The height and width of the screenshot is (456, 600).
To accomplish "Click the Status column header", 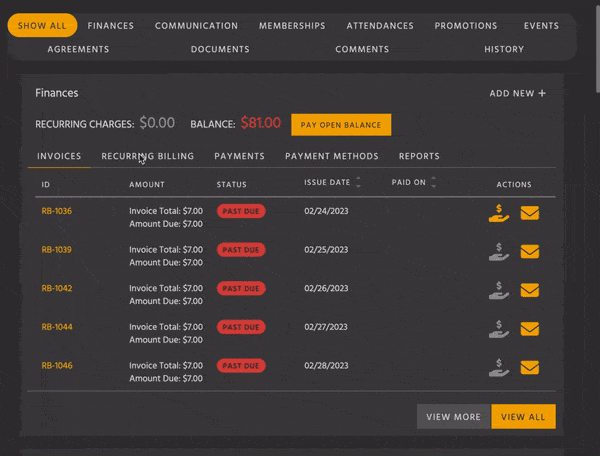I will pyautogui.click(x=232, y=185).
